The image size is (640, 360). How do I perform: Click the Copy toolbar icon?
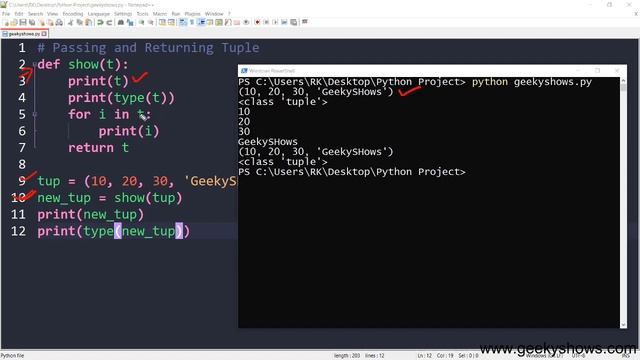[80, 22]
